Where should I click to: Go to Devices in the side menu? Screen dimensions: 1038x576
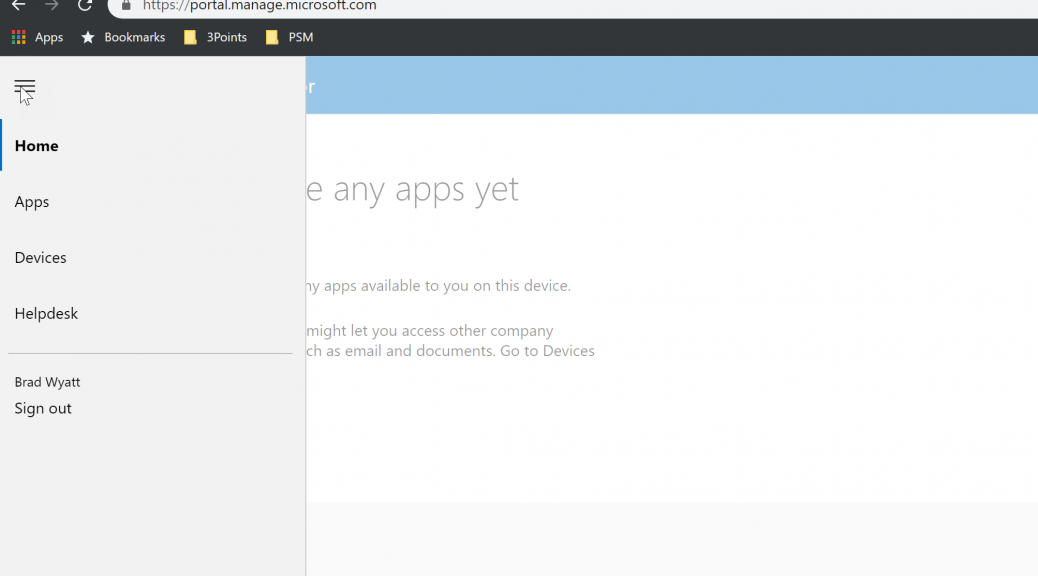tap(153, 258)
